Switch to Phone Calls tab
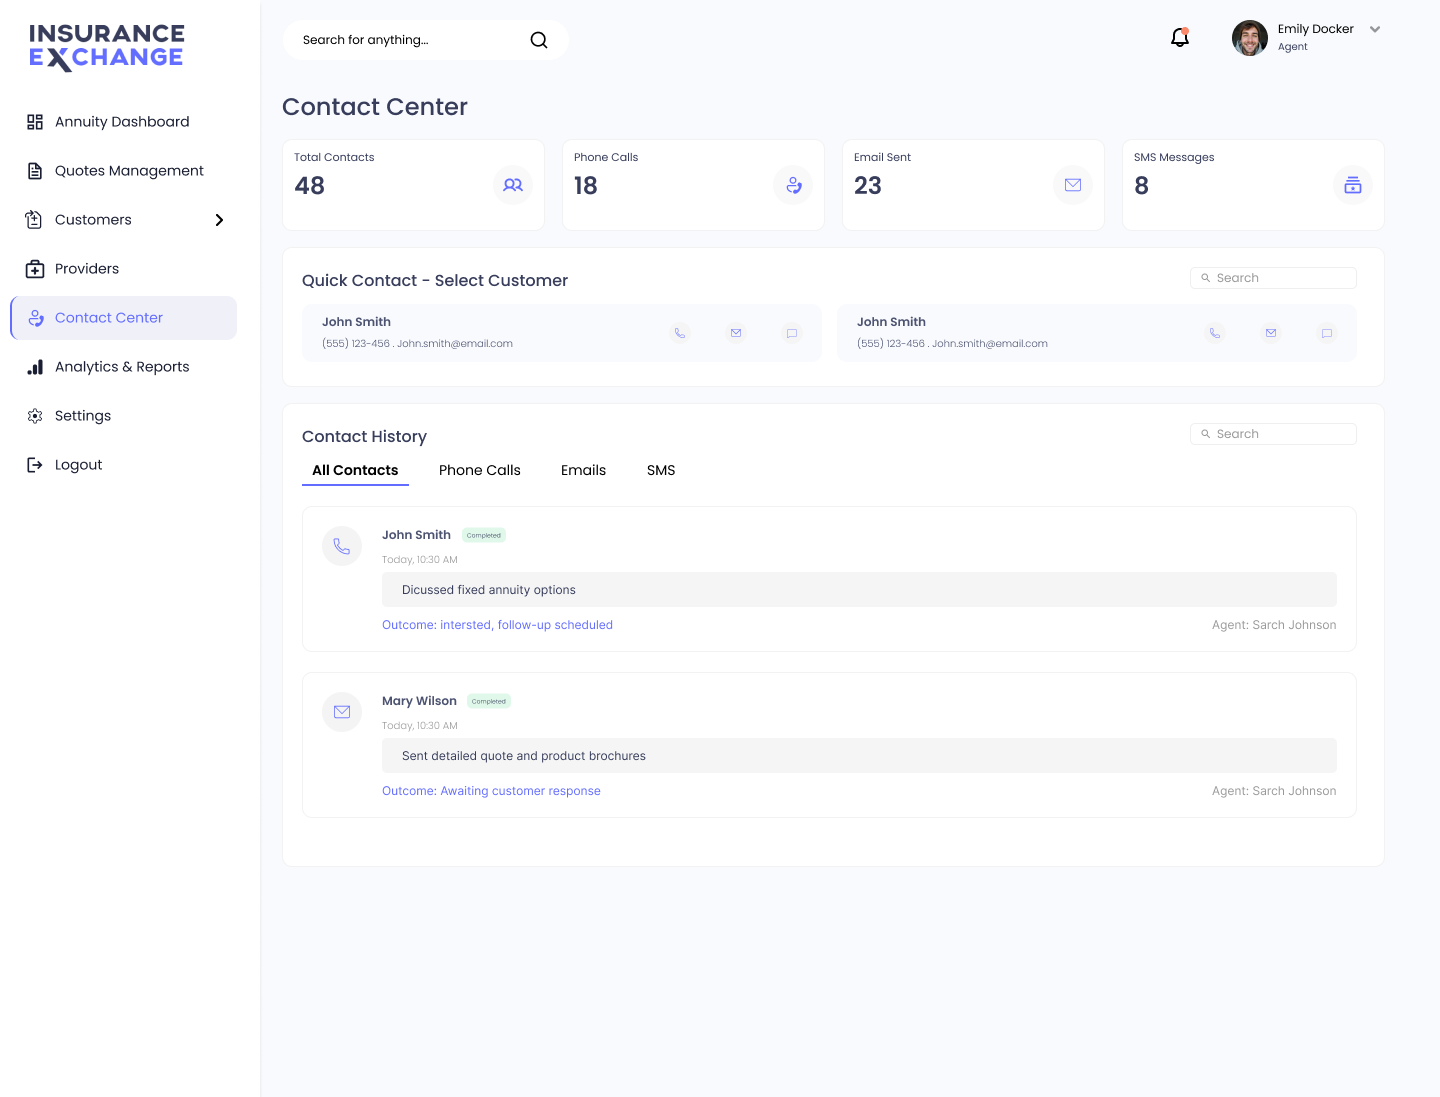 click(480, 471)
